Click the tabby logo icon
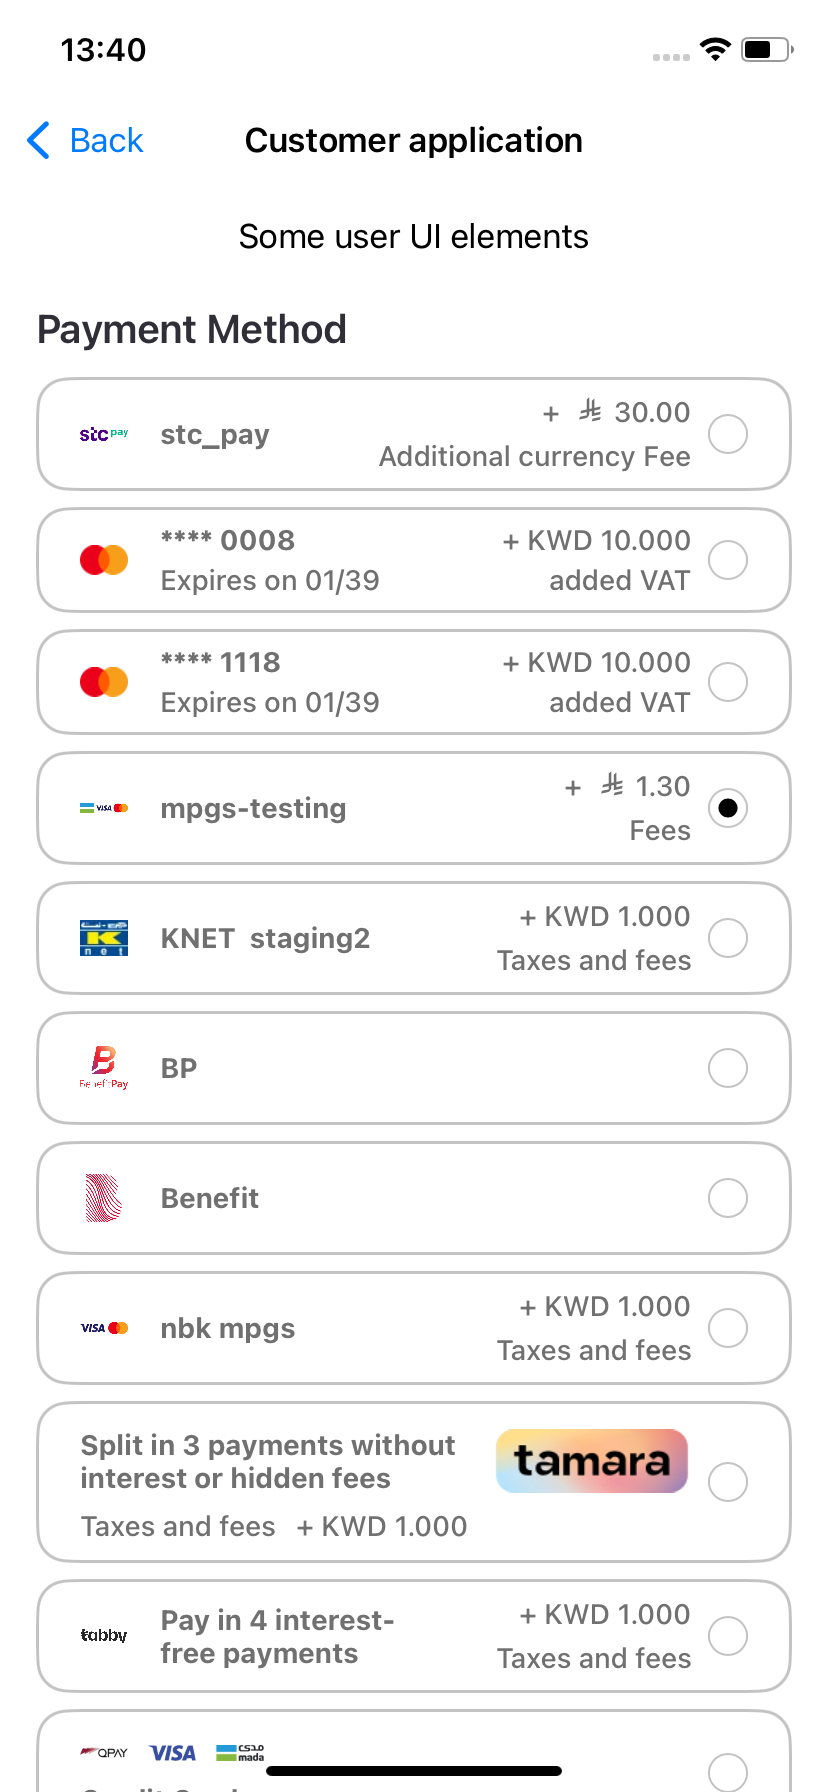 (104, 1636)
